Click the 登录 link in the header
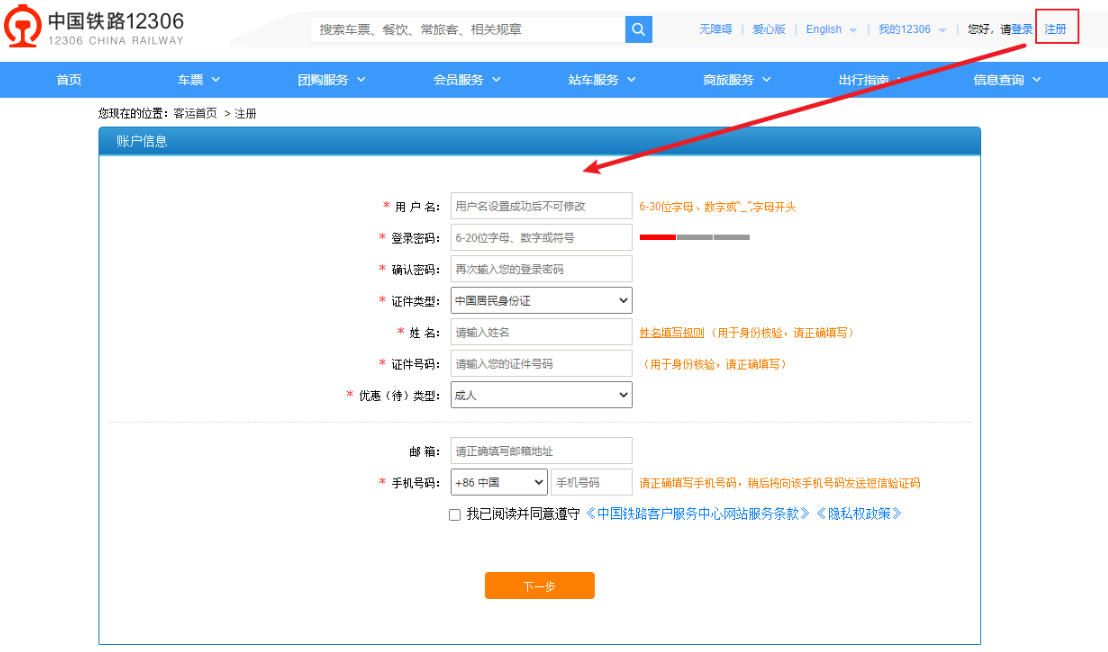 (1022, 29)
